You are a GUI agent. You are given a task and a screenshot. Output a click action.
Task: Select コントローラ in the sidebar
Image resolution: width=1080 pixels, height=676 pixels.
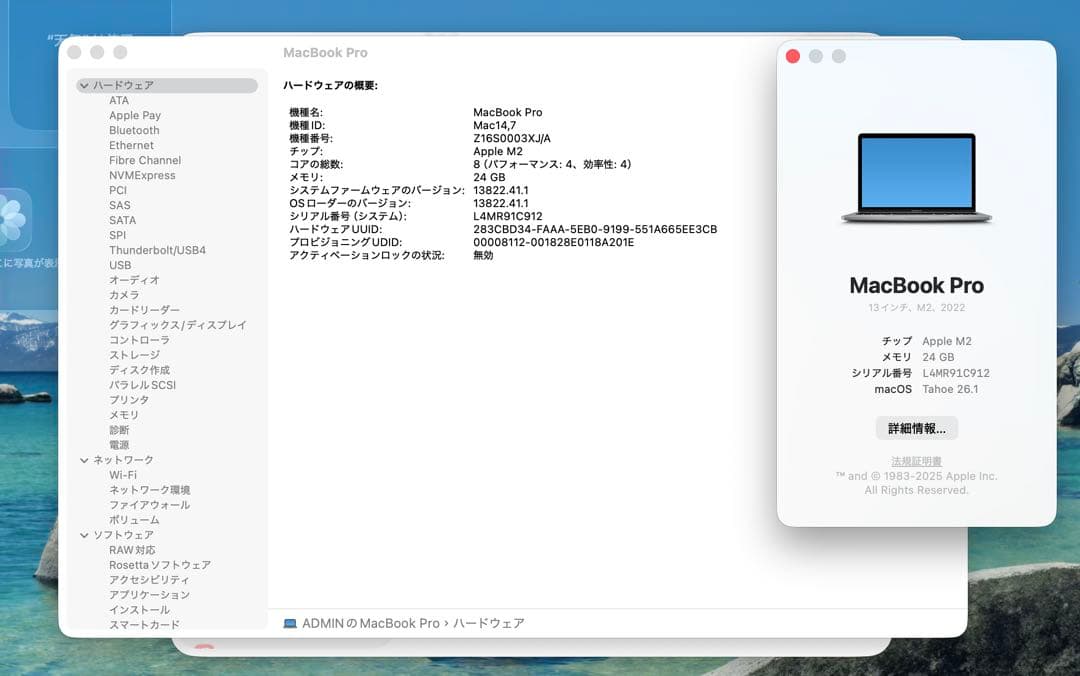click(139, 340)
